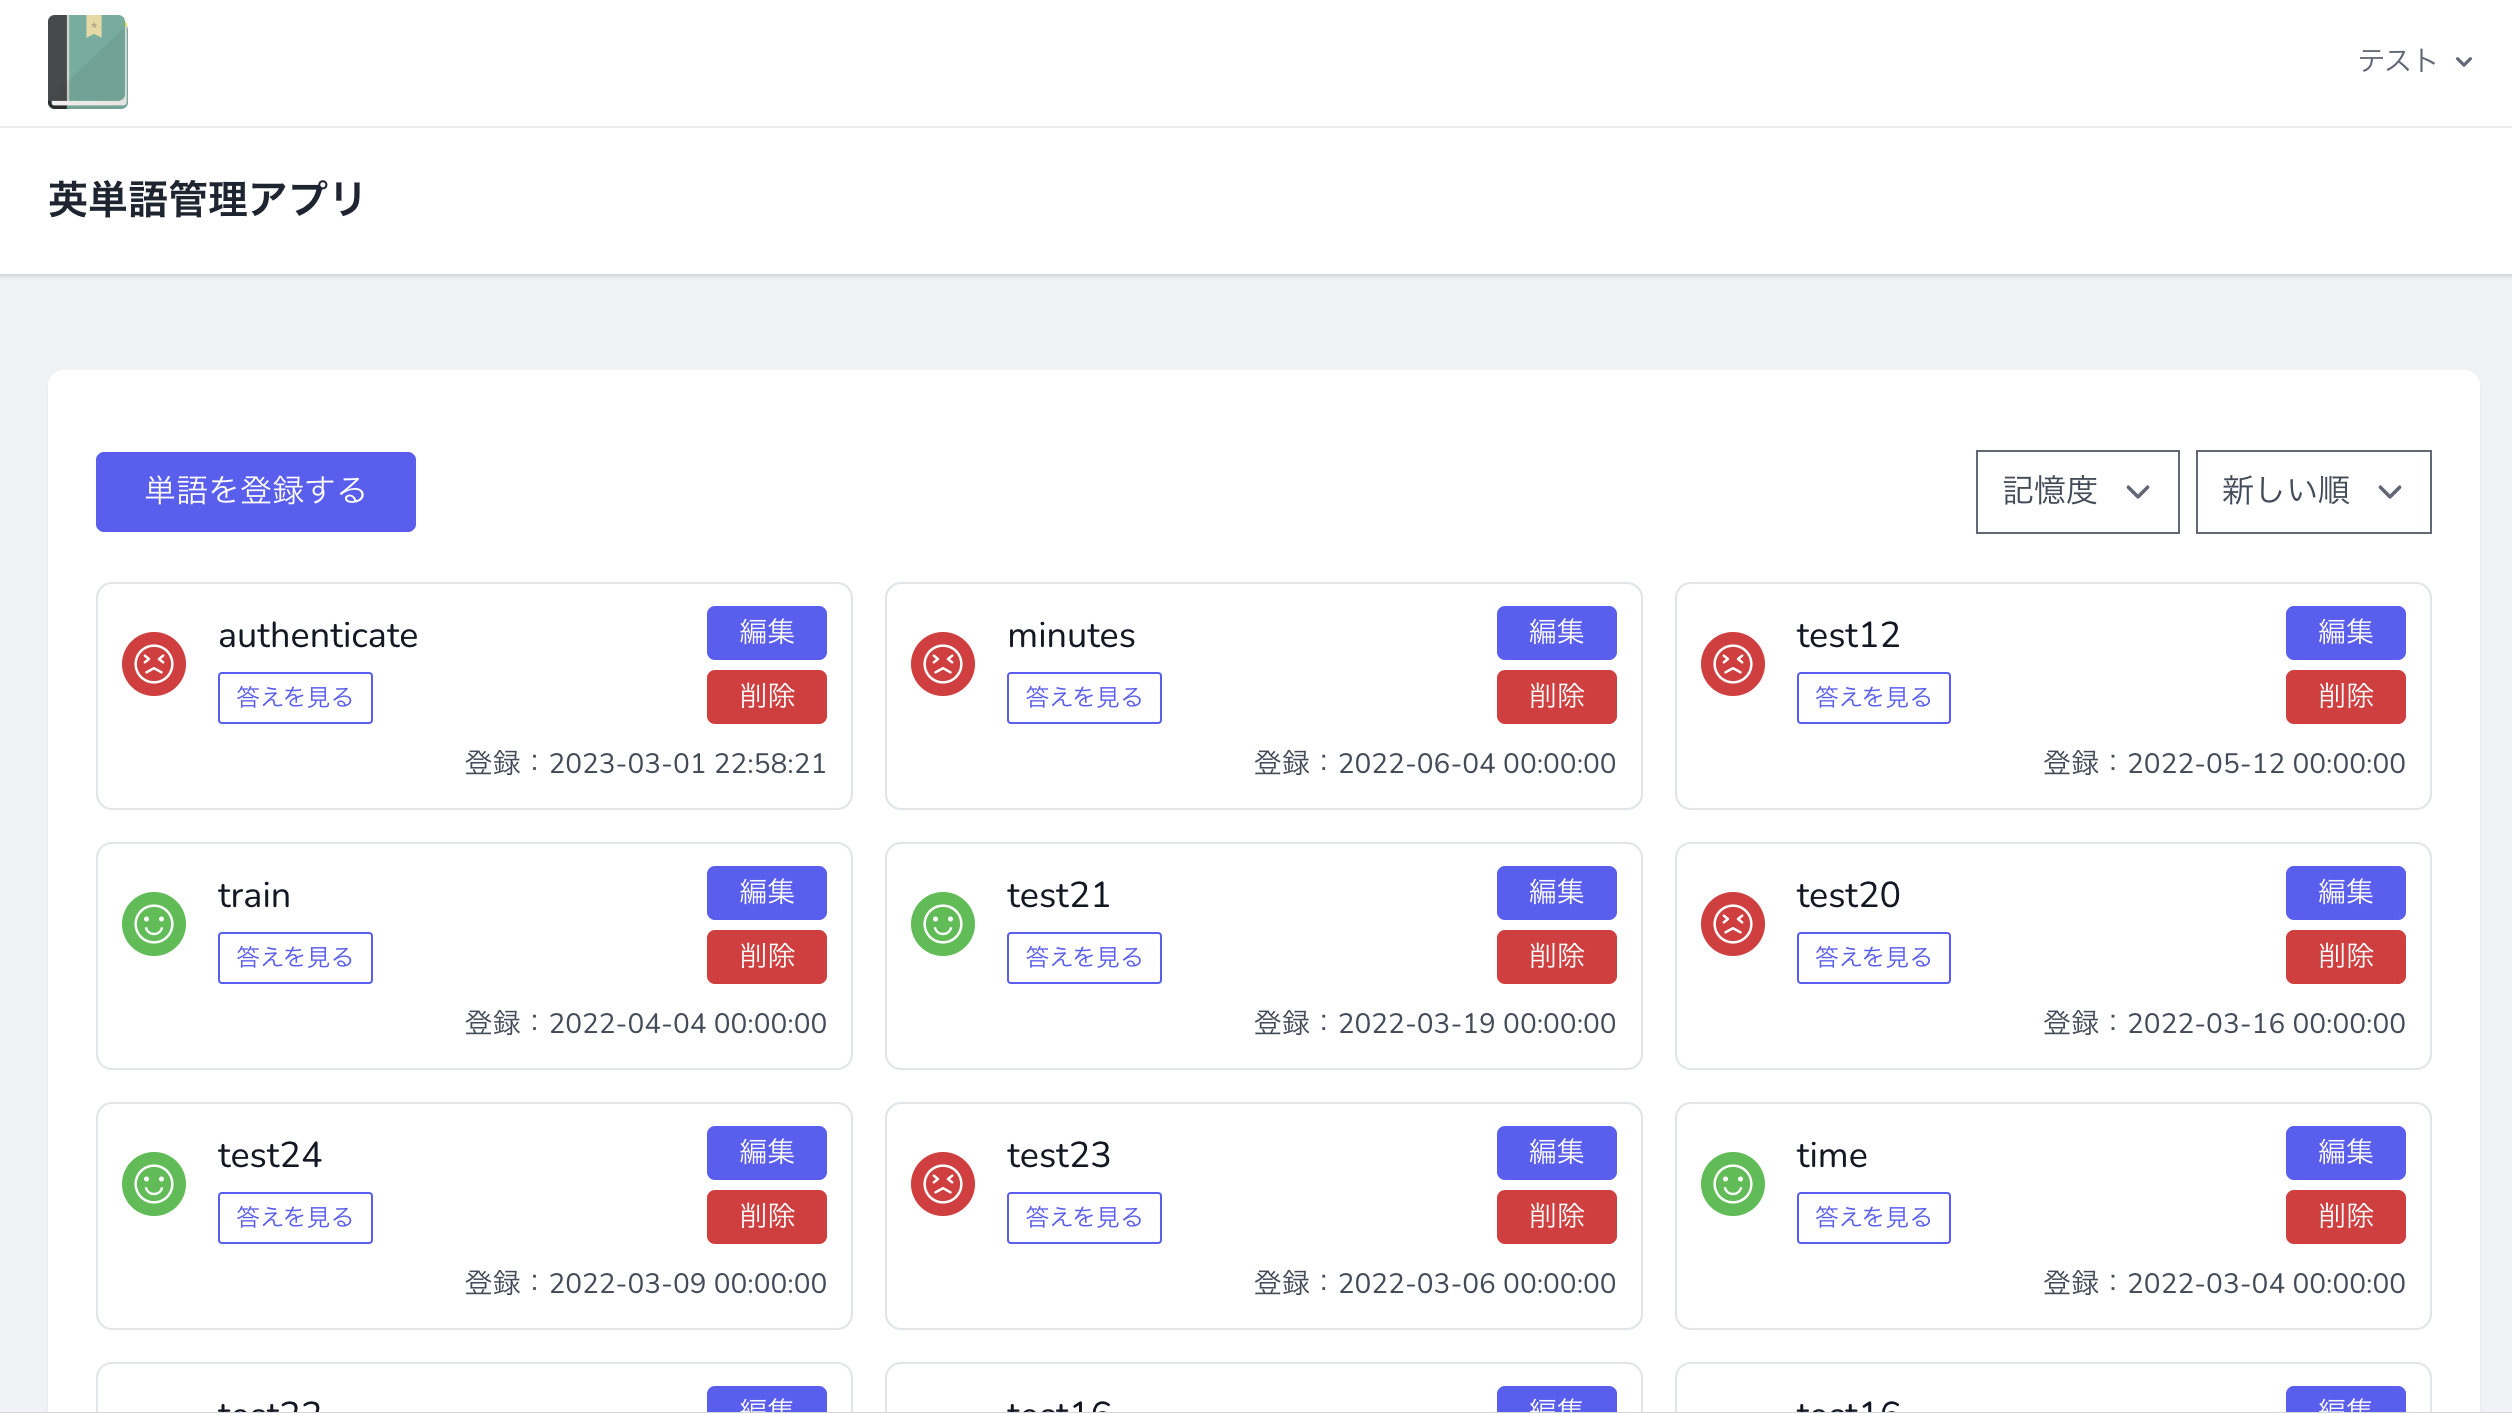2512x1413 pixels.
Task: Delete the minutes word card
Action: [x=1556, y=696]
